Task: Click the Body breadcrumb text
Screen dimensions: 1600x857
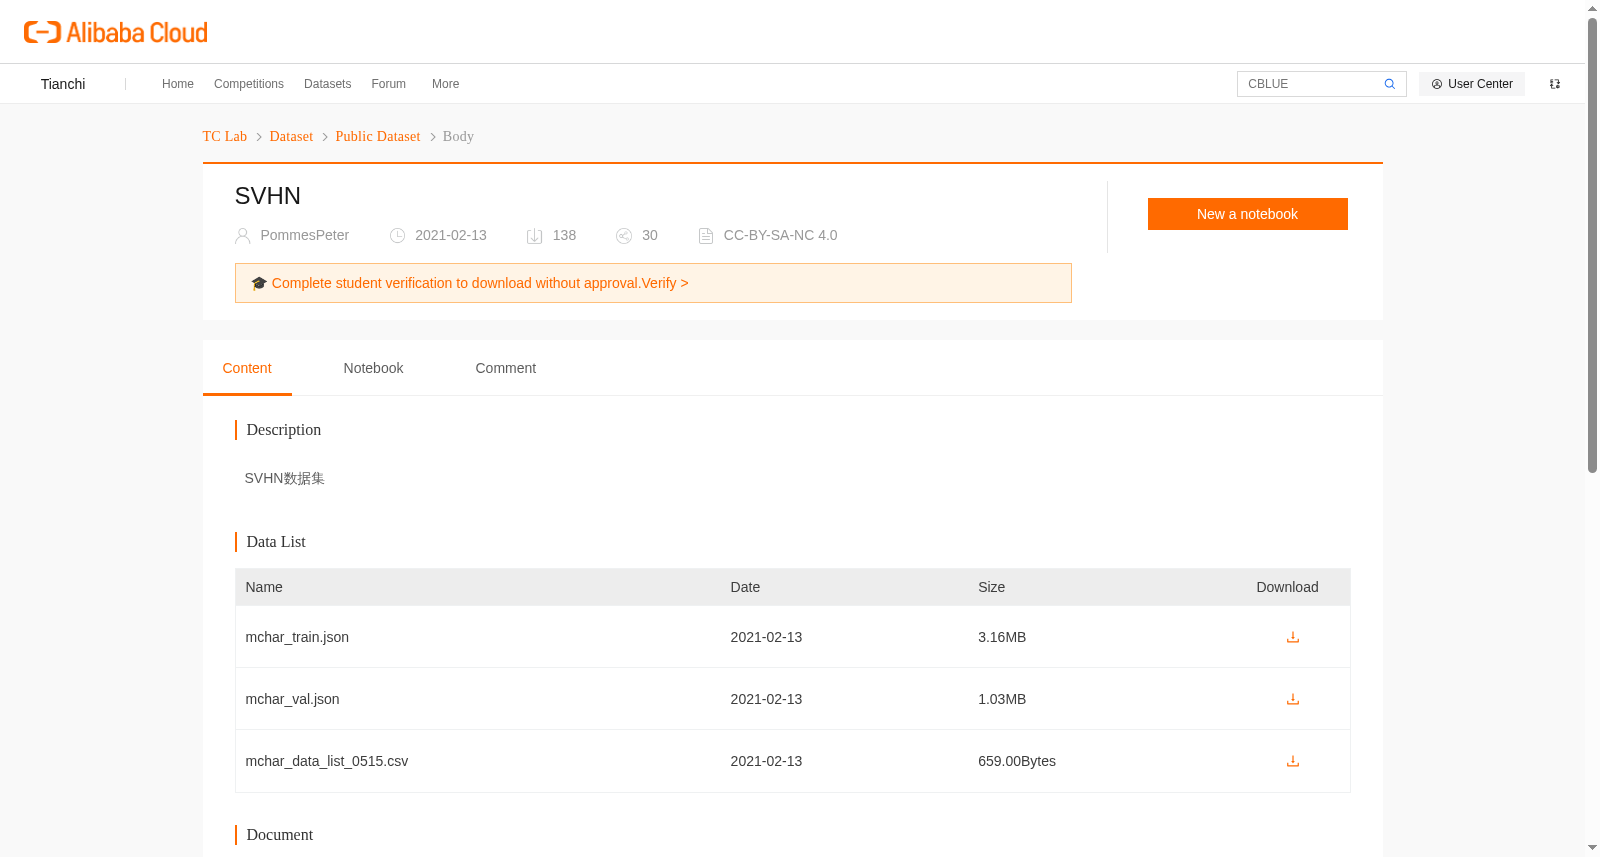Action: (458, 136)
